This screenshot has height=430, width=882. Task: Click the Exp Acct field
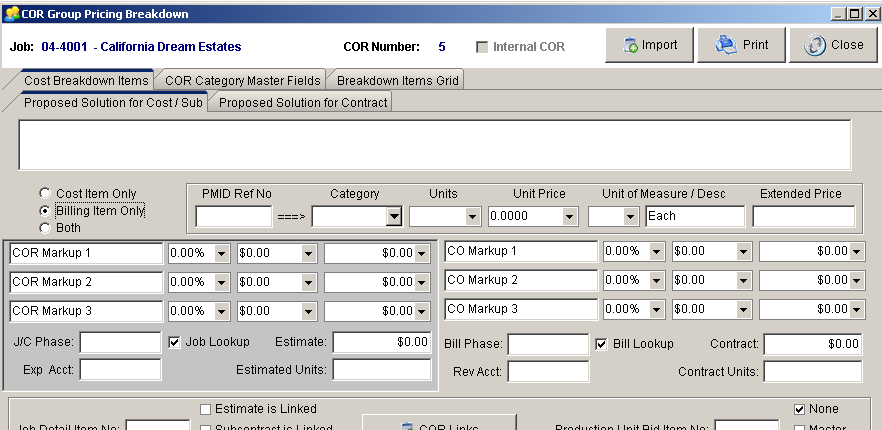120,370
